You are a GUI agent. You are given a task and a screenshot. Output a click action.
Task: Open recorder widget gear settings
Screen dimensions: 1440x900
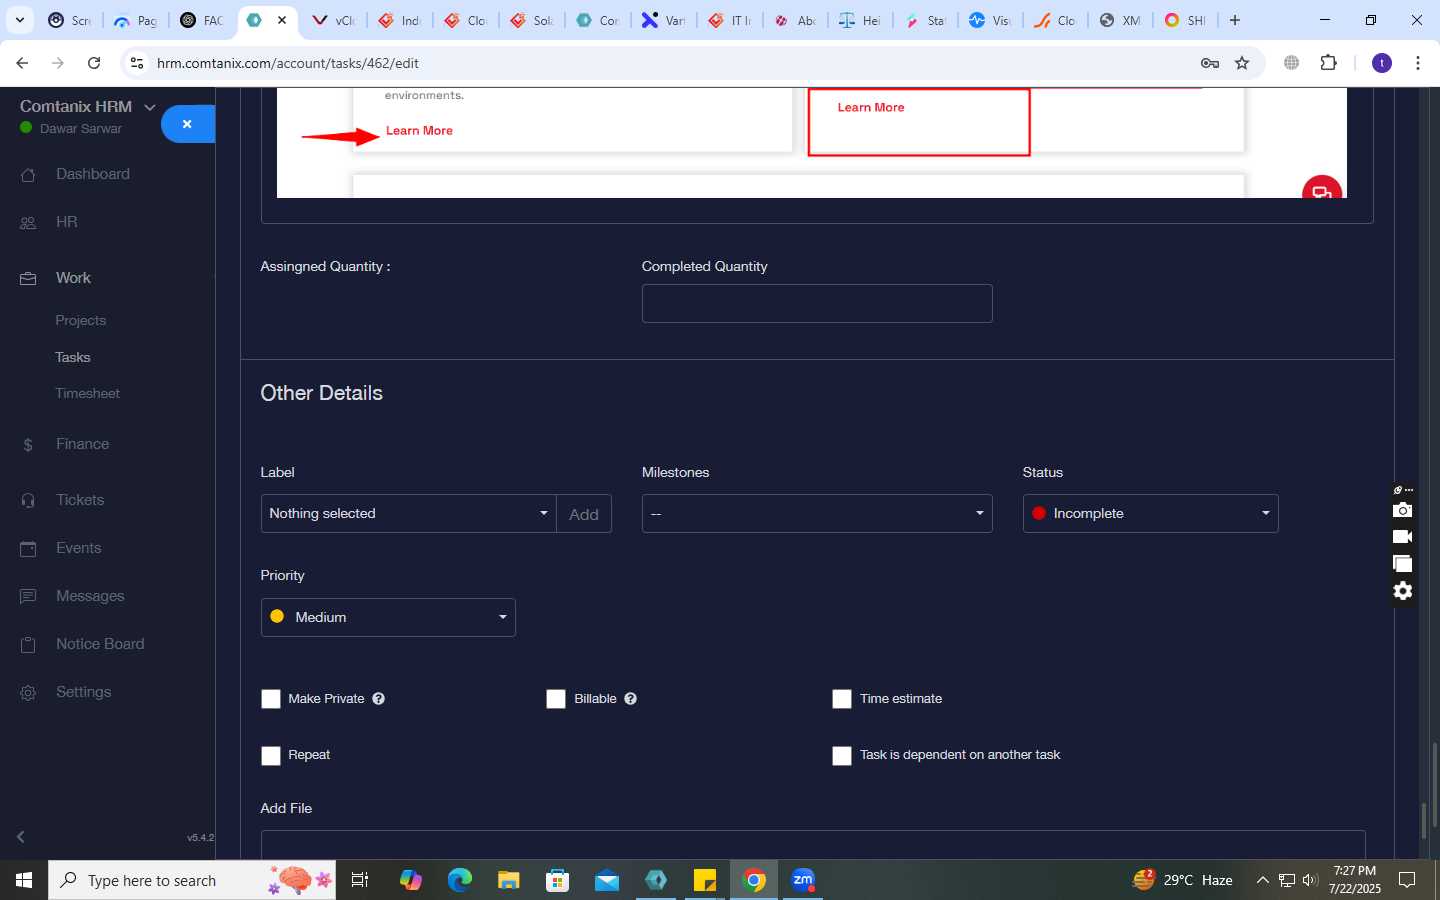(x=1403, y=591)
